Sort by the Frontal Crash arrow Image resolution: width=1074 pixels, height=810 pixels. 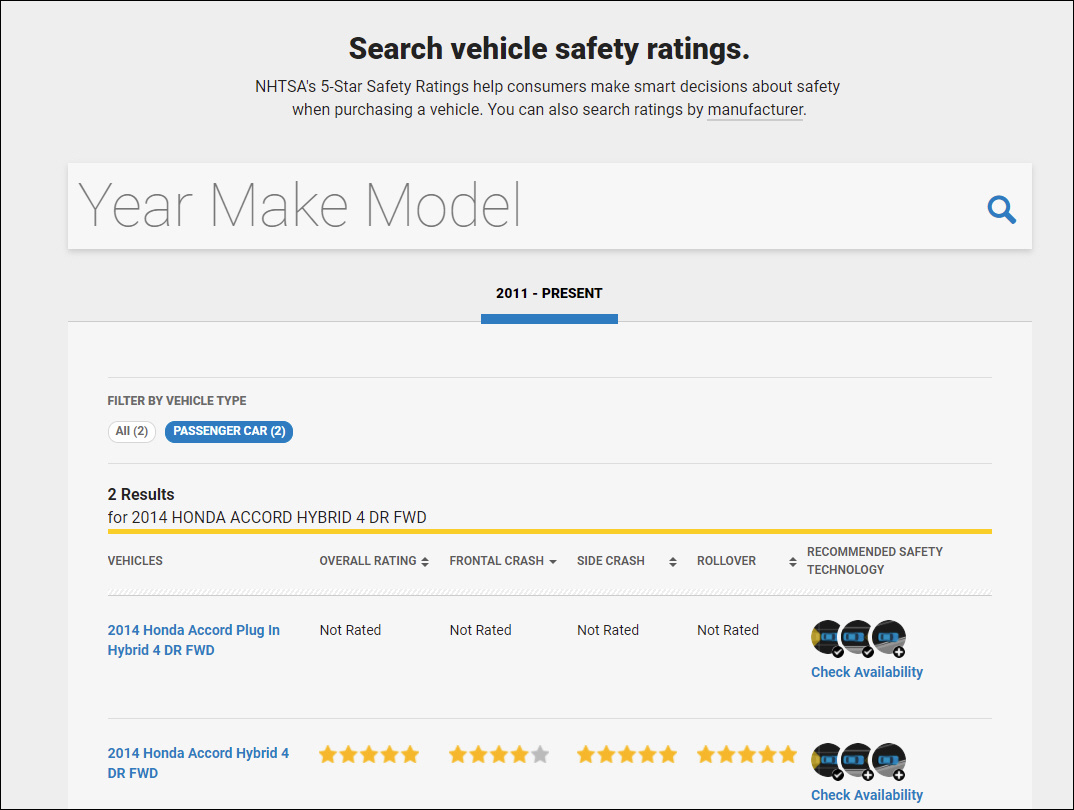coord(553,561)
